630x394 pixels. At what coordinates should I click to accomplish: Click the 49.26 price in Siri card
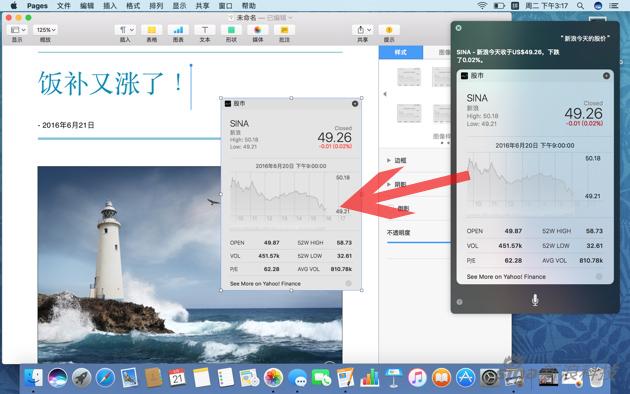pos(583,113)
